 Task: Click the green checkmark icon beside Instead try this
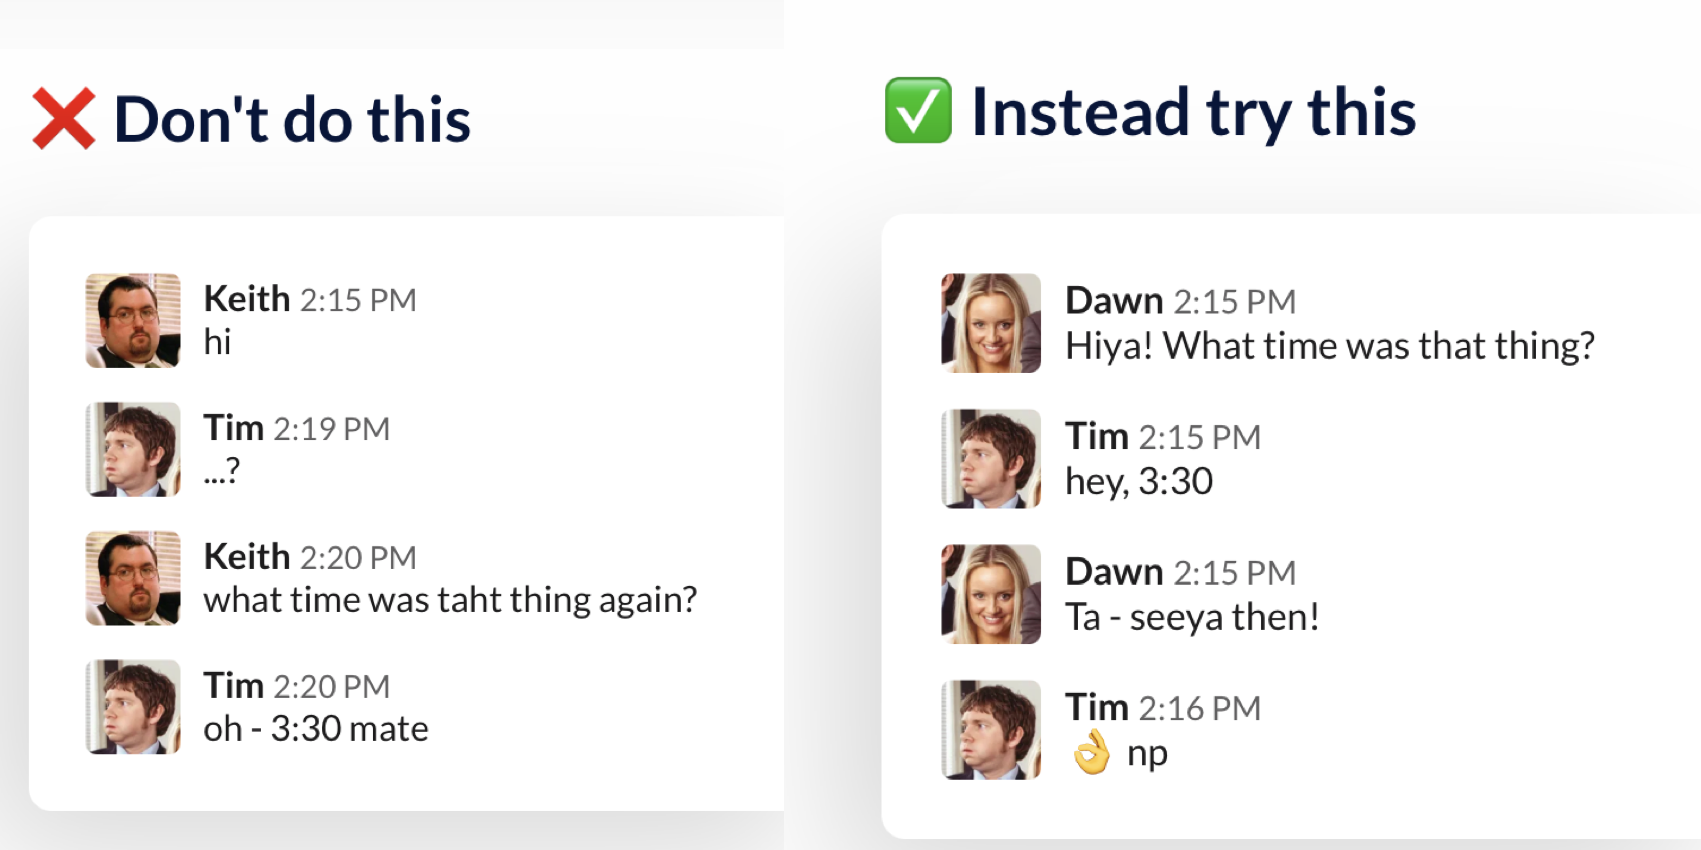tap(918, 110)
